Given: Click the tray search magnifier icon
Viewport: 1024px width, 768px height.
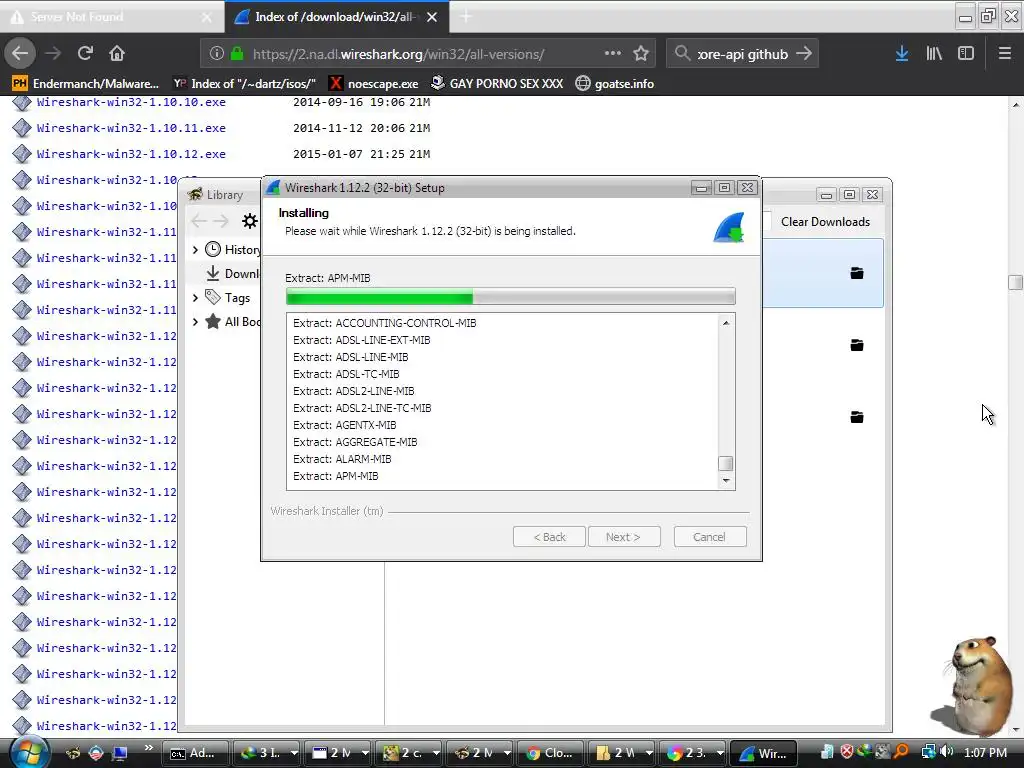Looking at the screenshot, I should pyautogui.click(x=901, y=752).
